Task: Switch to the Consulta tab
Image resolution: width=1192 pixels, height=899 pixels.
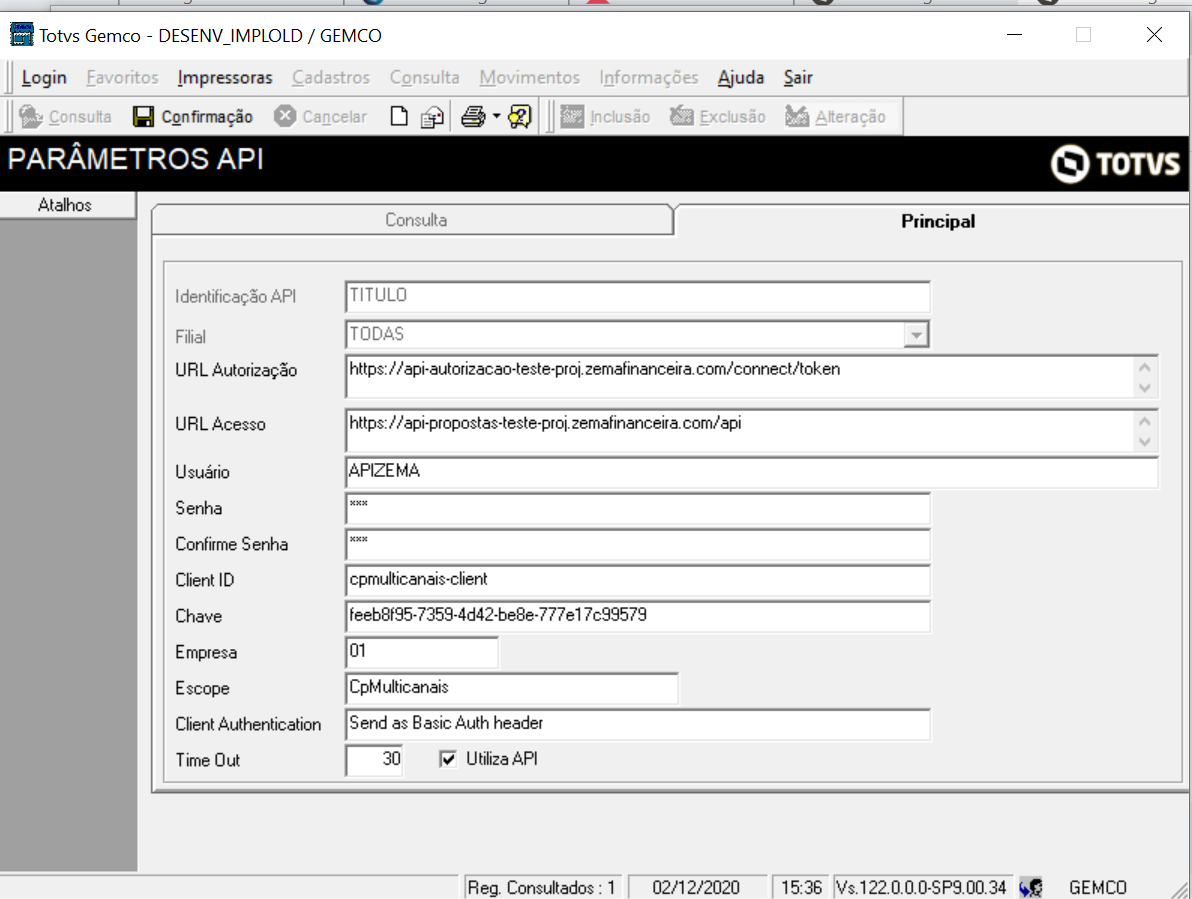Action: 414,220
